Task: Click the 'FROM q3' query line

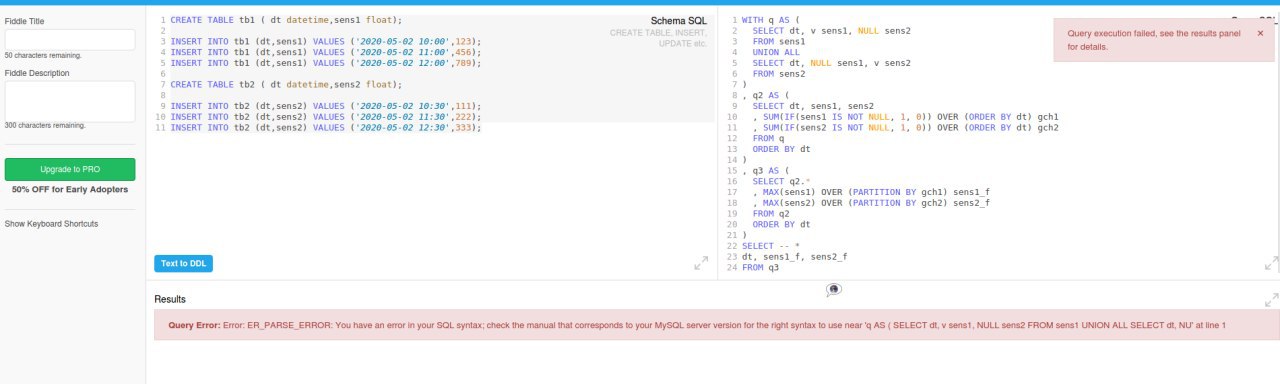Action: 760,268
